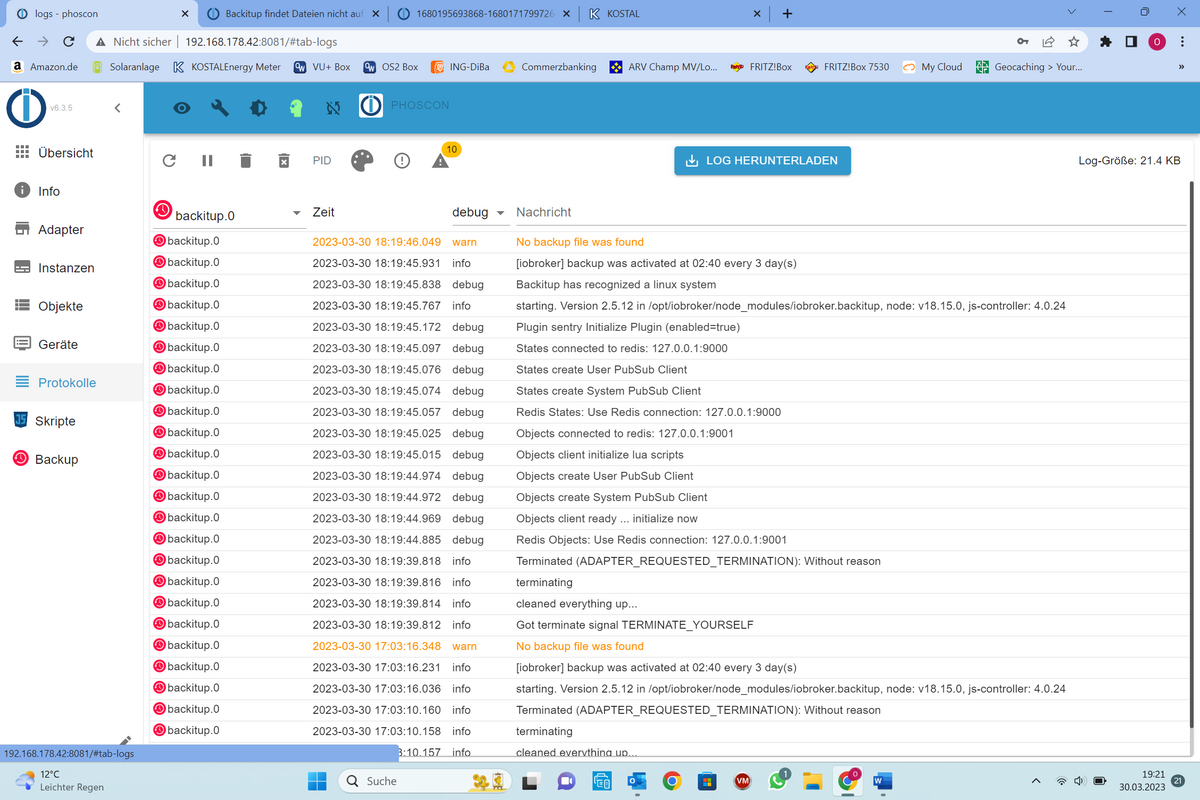Click the sync-disabled arrows icon in header
Screen dimensions: 1200x800
334,108
